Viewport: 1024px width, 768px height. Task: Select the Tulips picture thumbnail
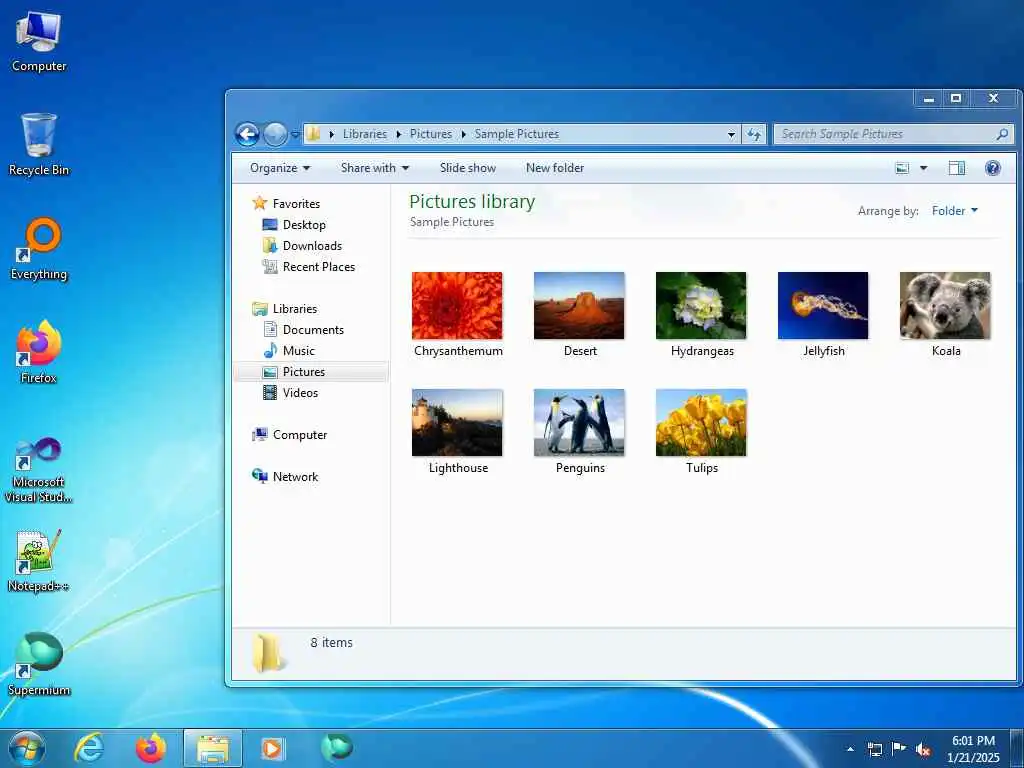(701, 423)
